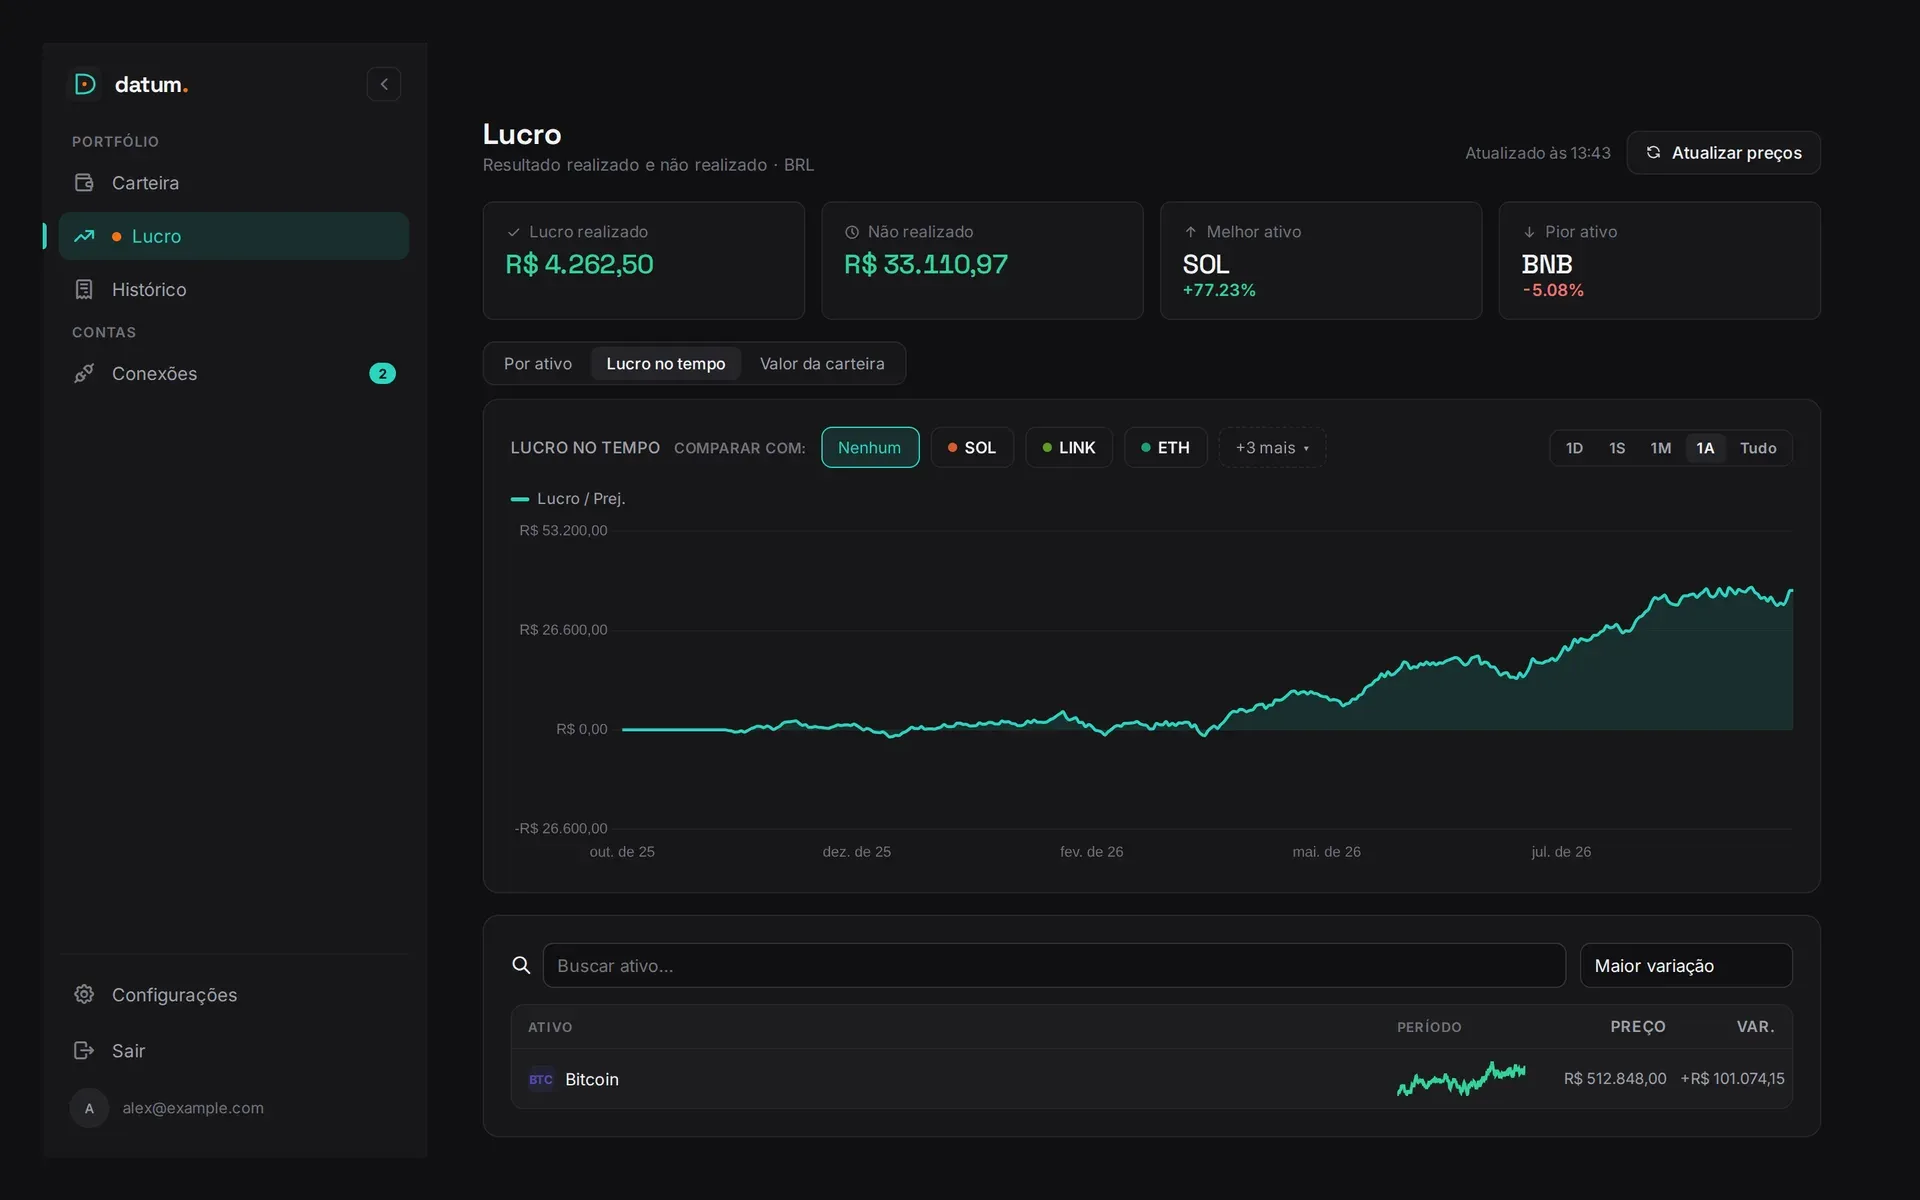Click the BTC badge icon in the Bitcoin row
Viewport: 1920px width, 1200px height.
click(x=541, y=1079)
